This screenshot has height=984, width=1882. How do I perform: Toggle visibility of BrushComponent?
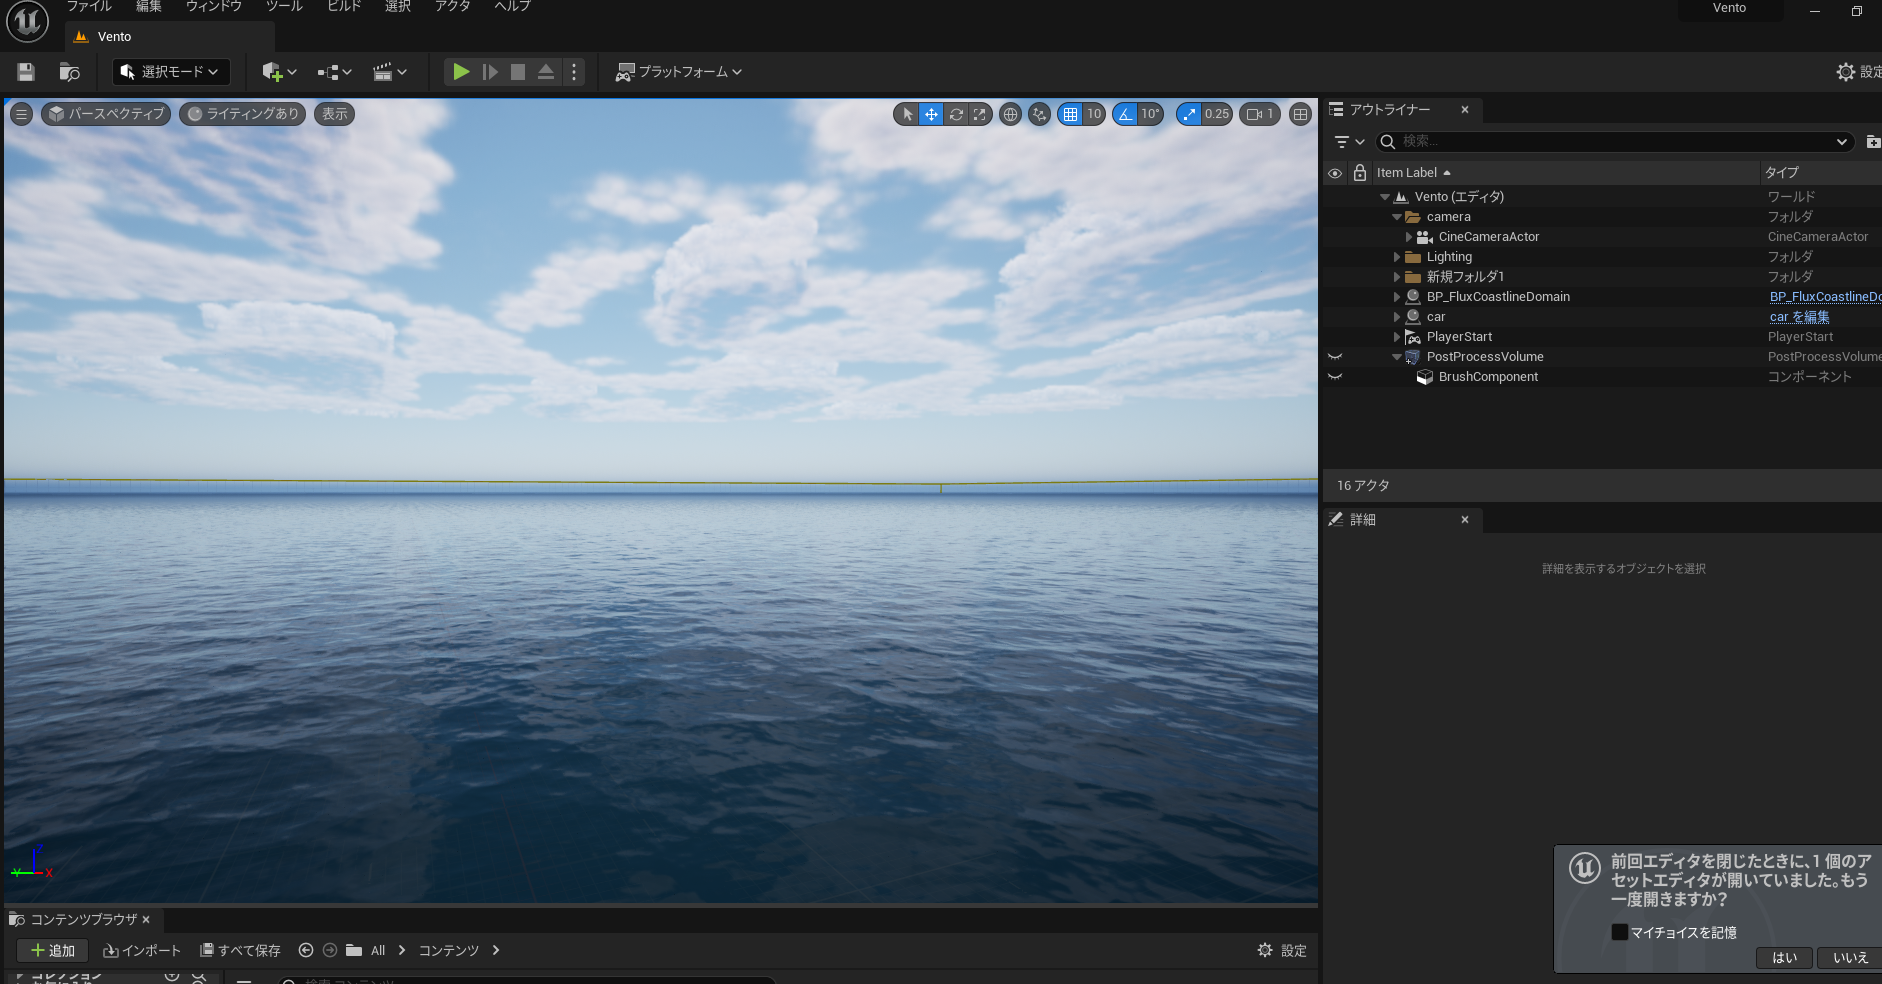pyautogui.click(x=1335, y=377)
